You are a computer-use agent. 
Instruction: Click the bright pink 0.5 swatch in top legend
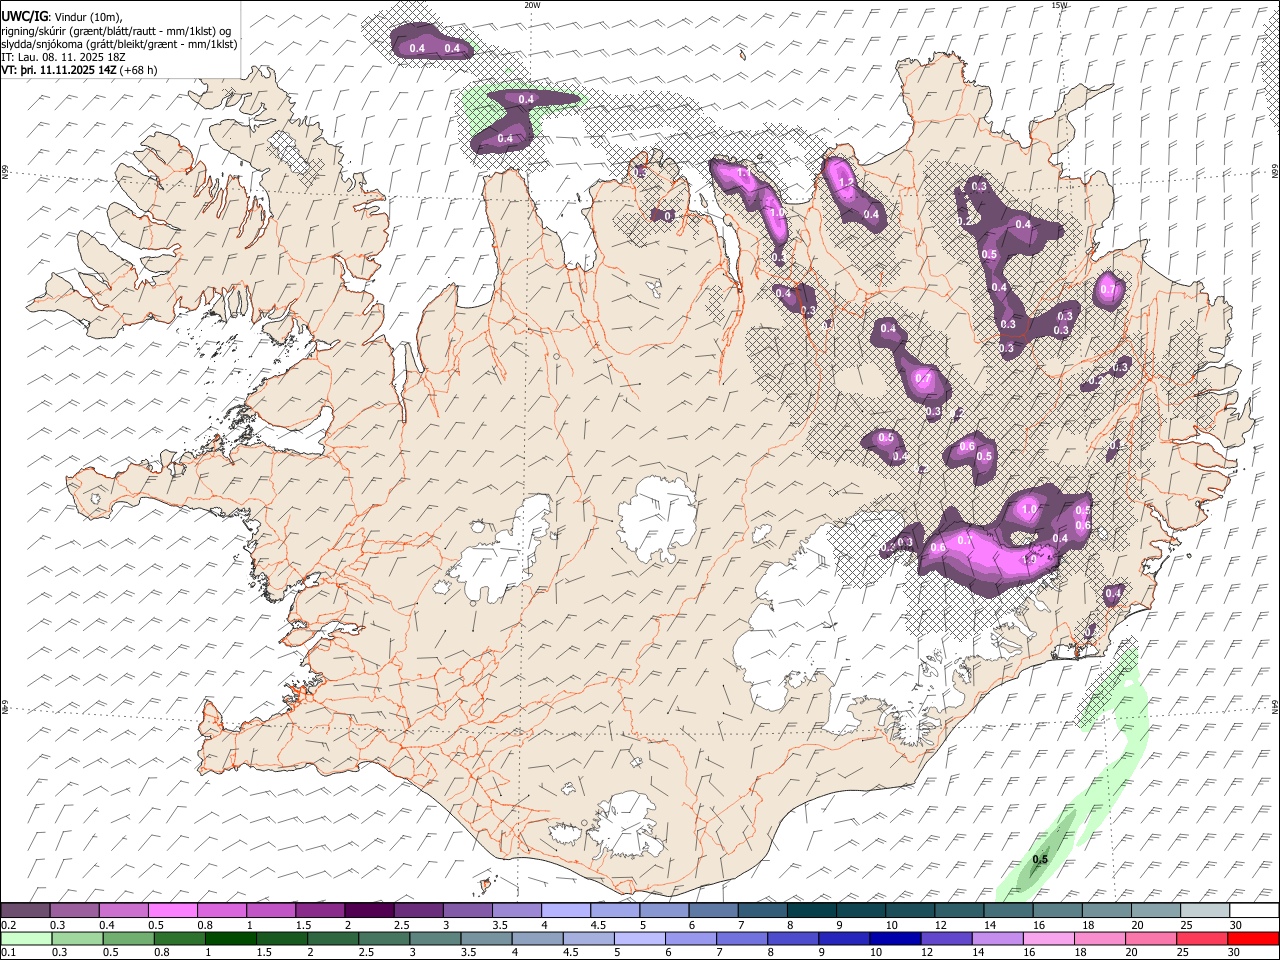172,910
